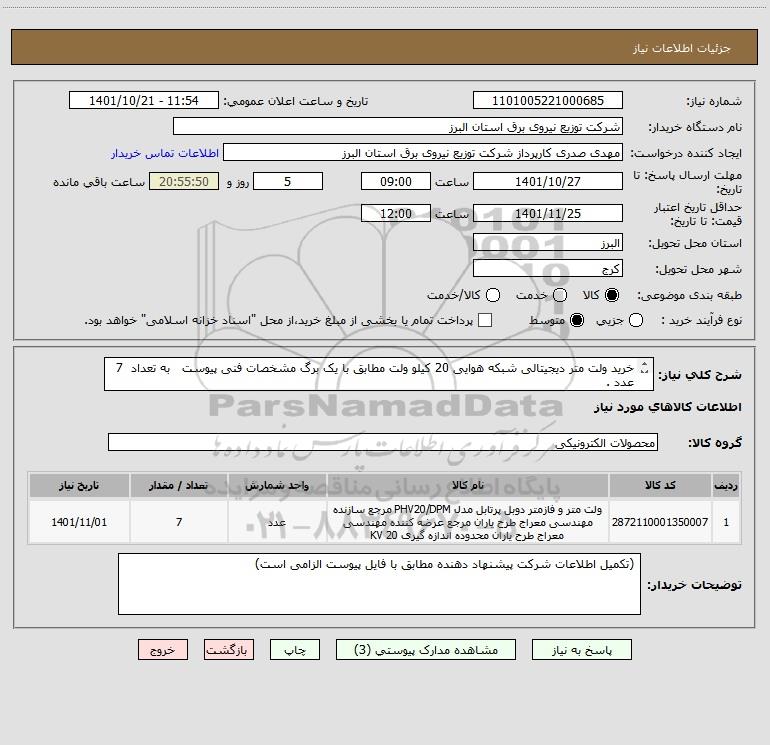The height and width of the screenshot is (745, 770).
Task: Click the buyer organization name field
Action: point(398,126)
